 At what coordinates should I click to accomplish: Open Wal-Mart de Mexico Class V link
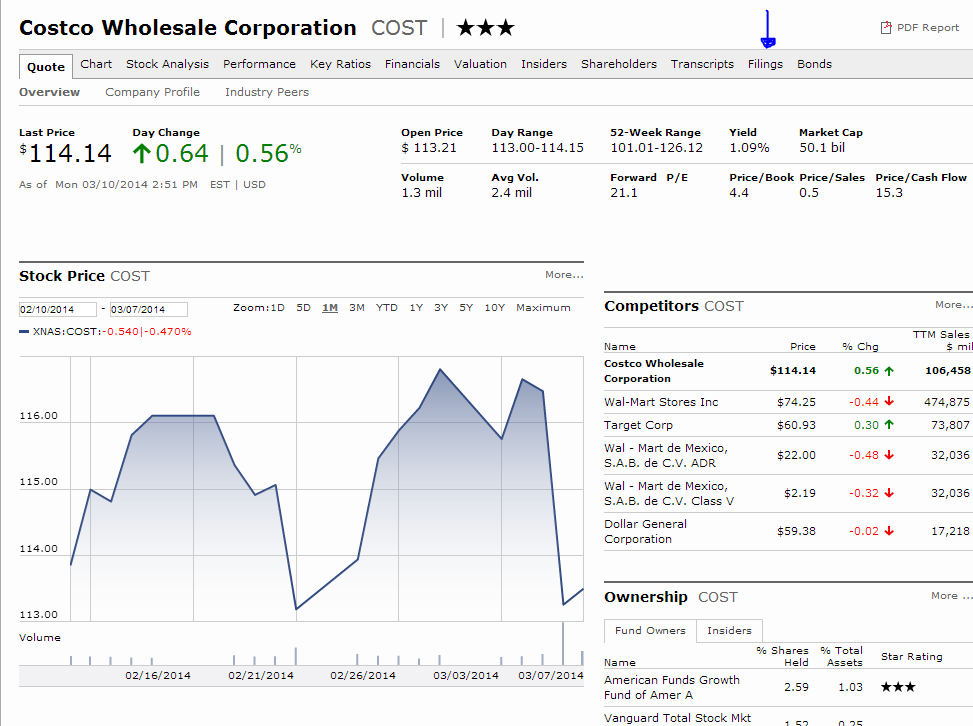pyautogui.click(x=669, y=493)
